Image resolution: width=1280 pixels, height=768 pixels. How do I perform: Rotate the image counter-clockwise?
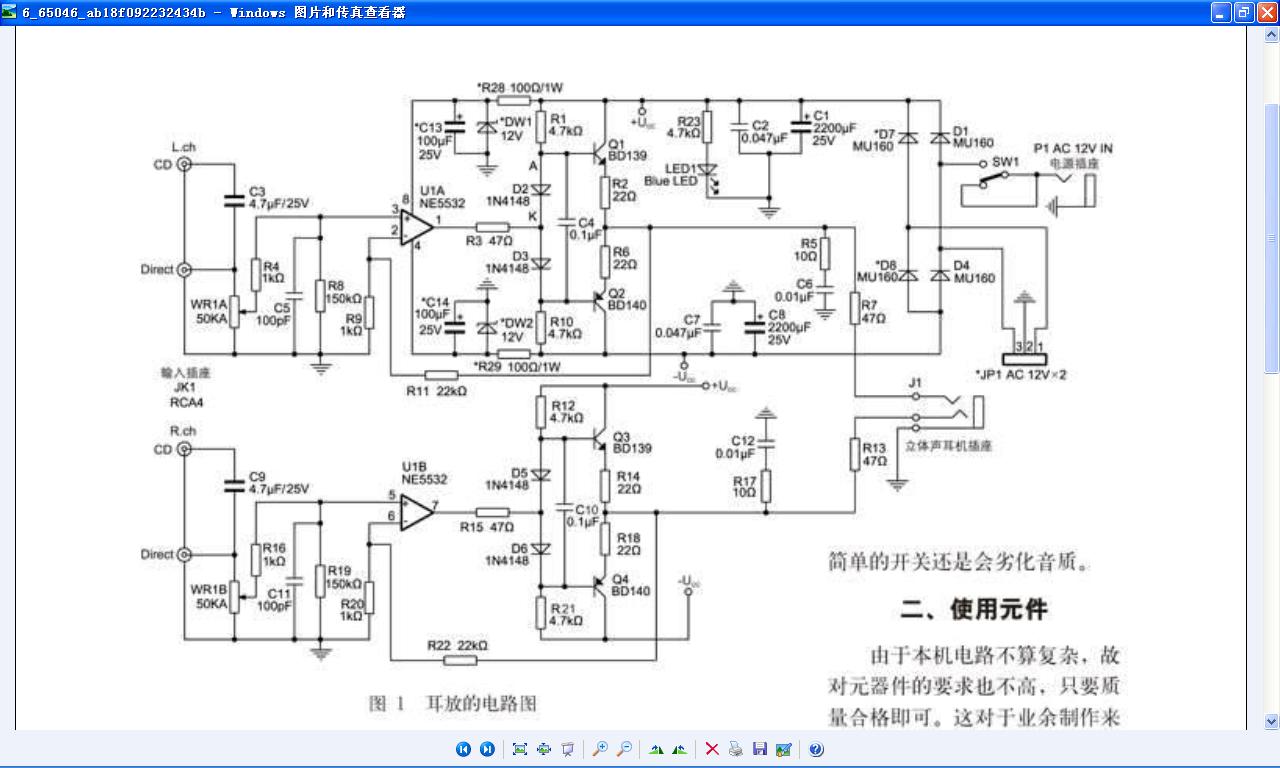[x=680, y=749]
